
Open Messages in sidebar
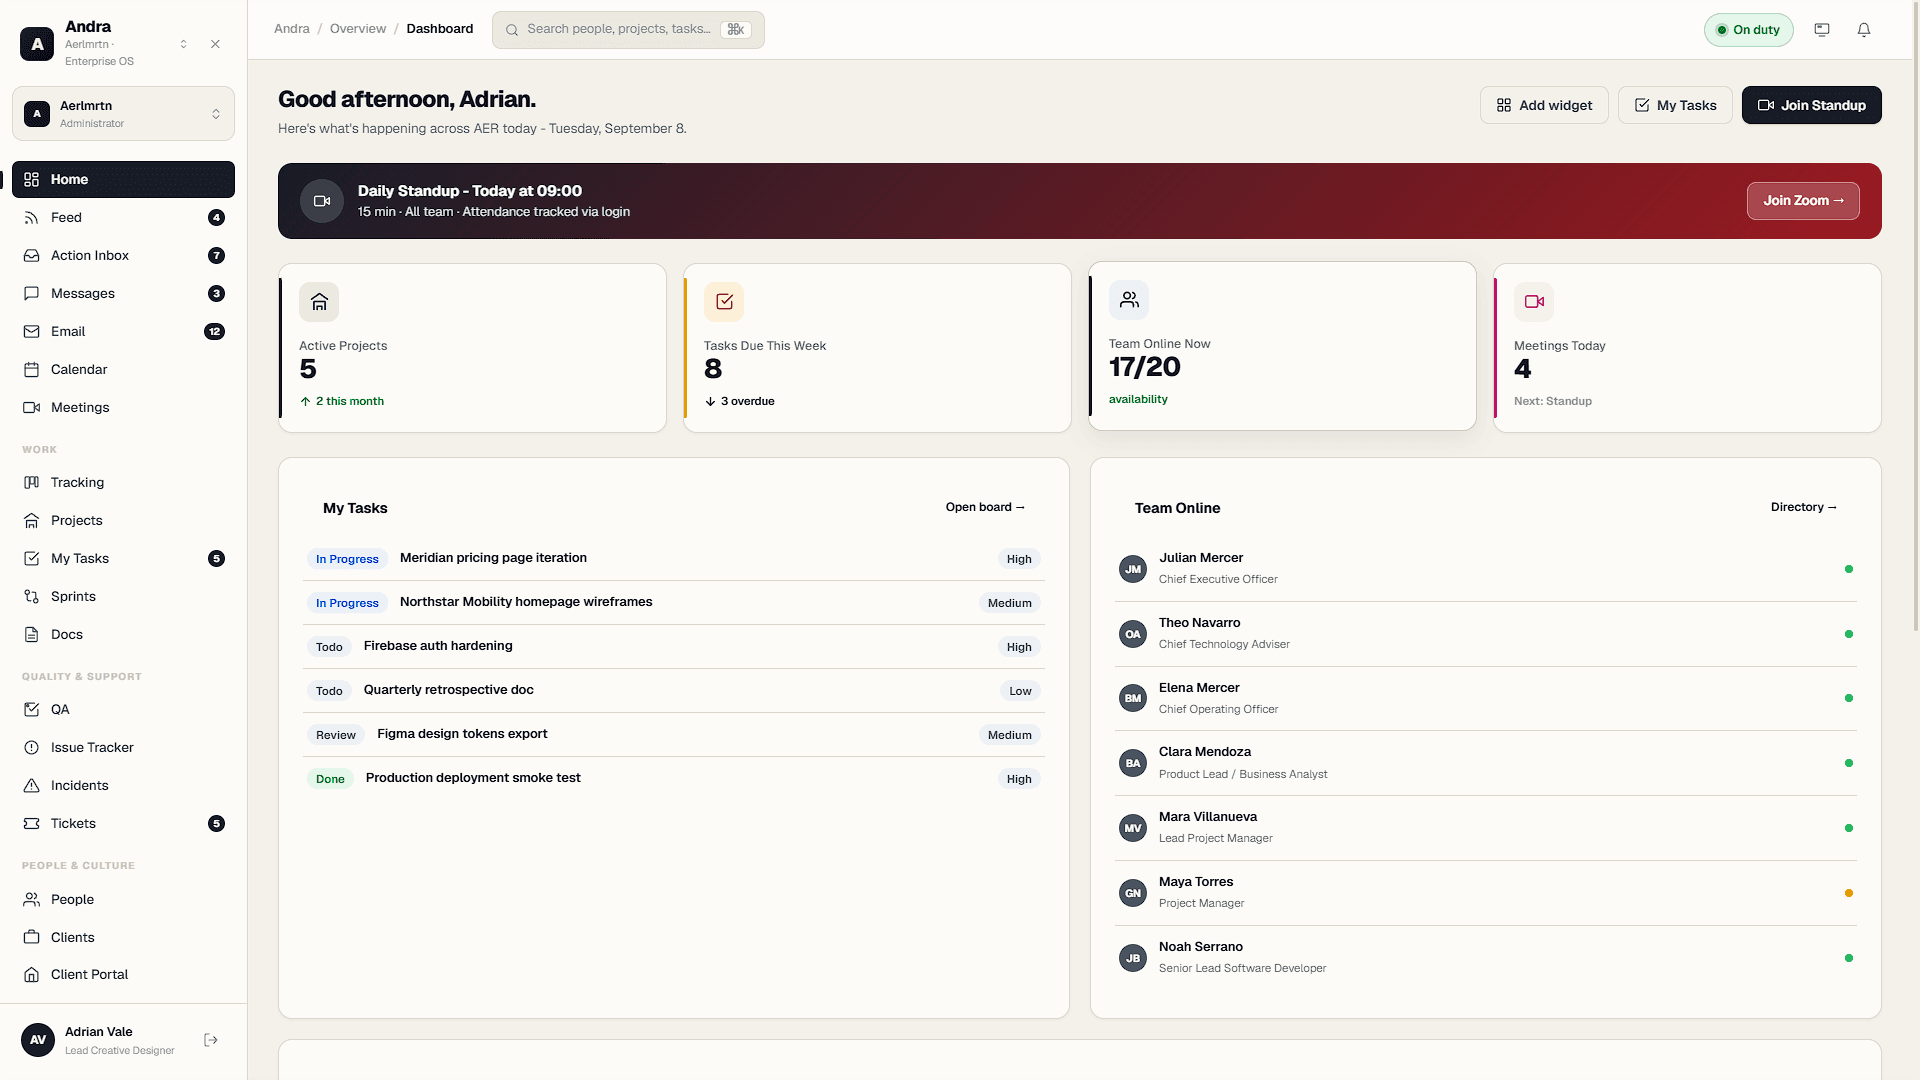123,294
